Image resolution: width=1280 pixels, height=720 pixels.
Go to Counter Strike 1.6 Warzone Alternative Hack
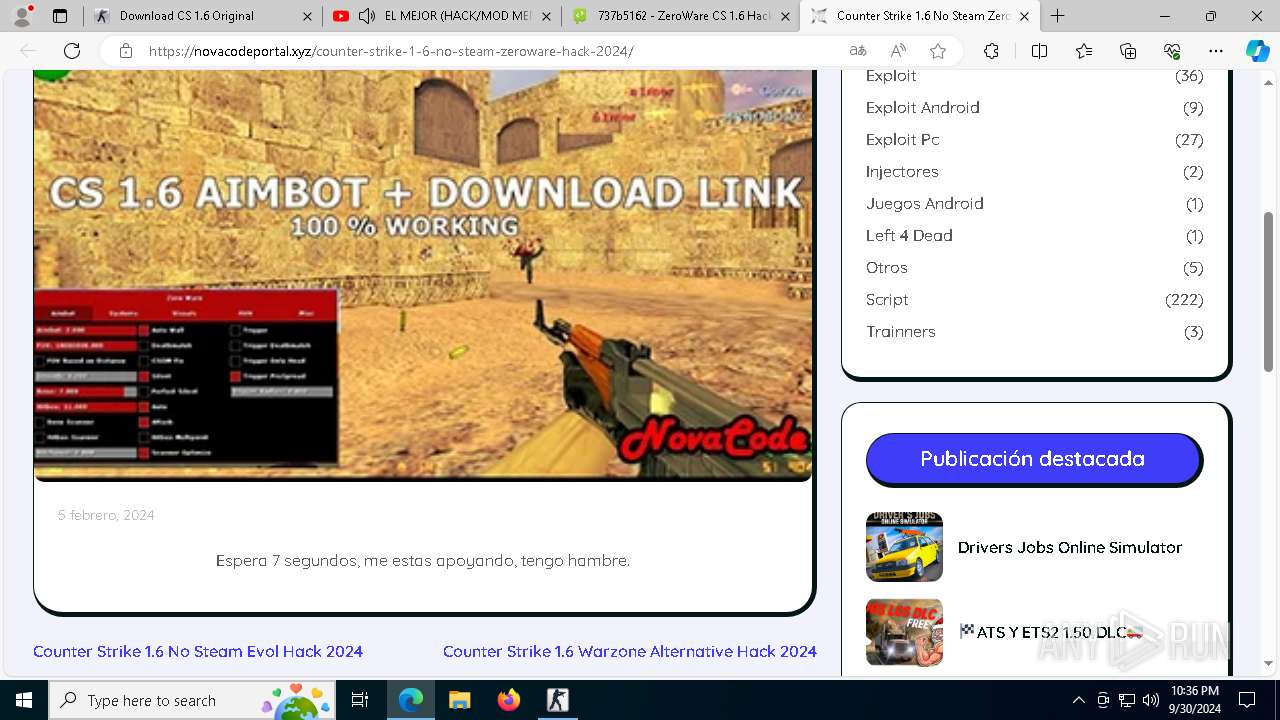click(x=630, y=651)
